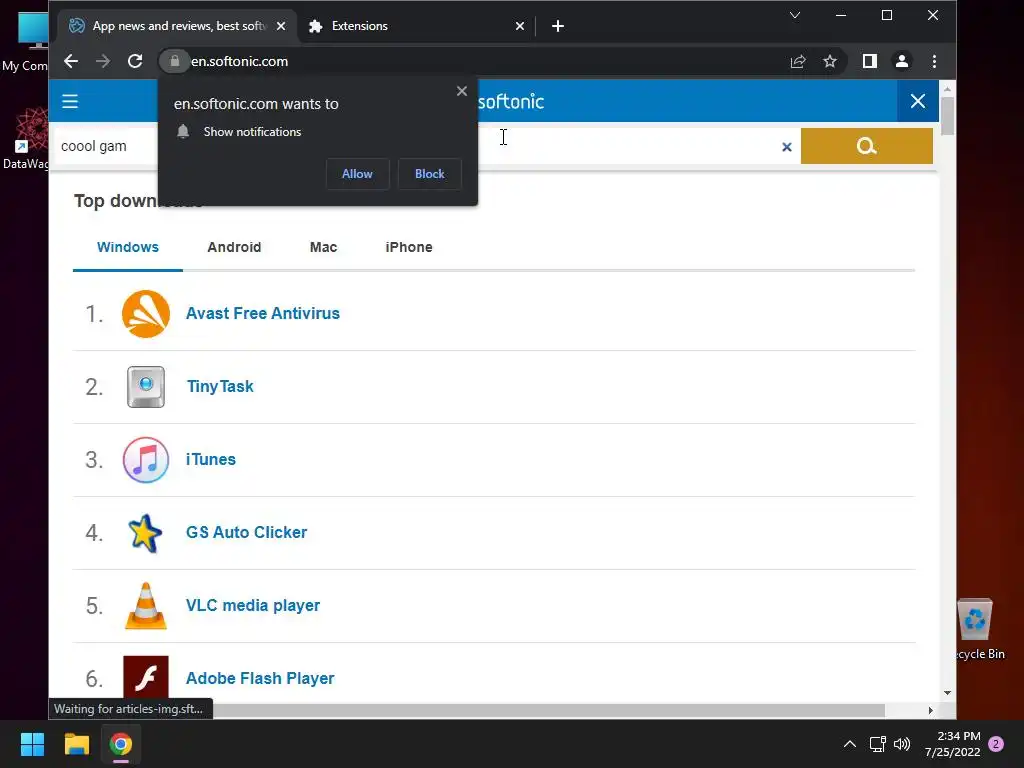
Task: Switch to the Mac downloads tab
Action: coord(323,248)
